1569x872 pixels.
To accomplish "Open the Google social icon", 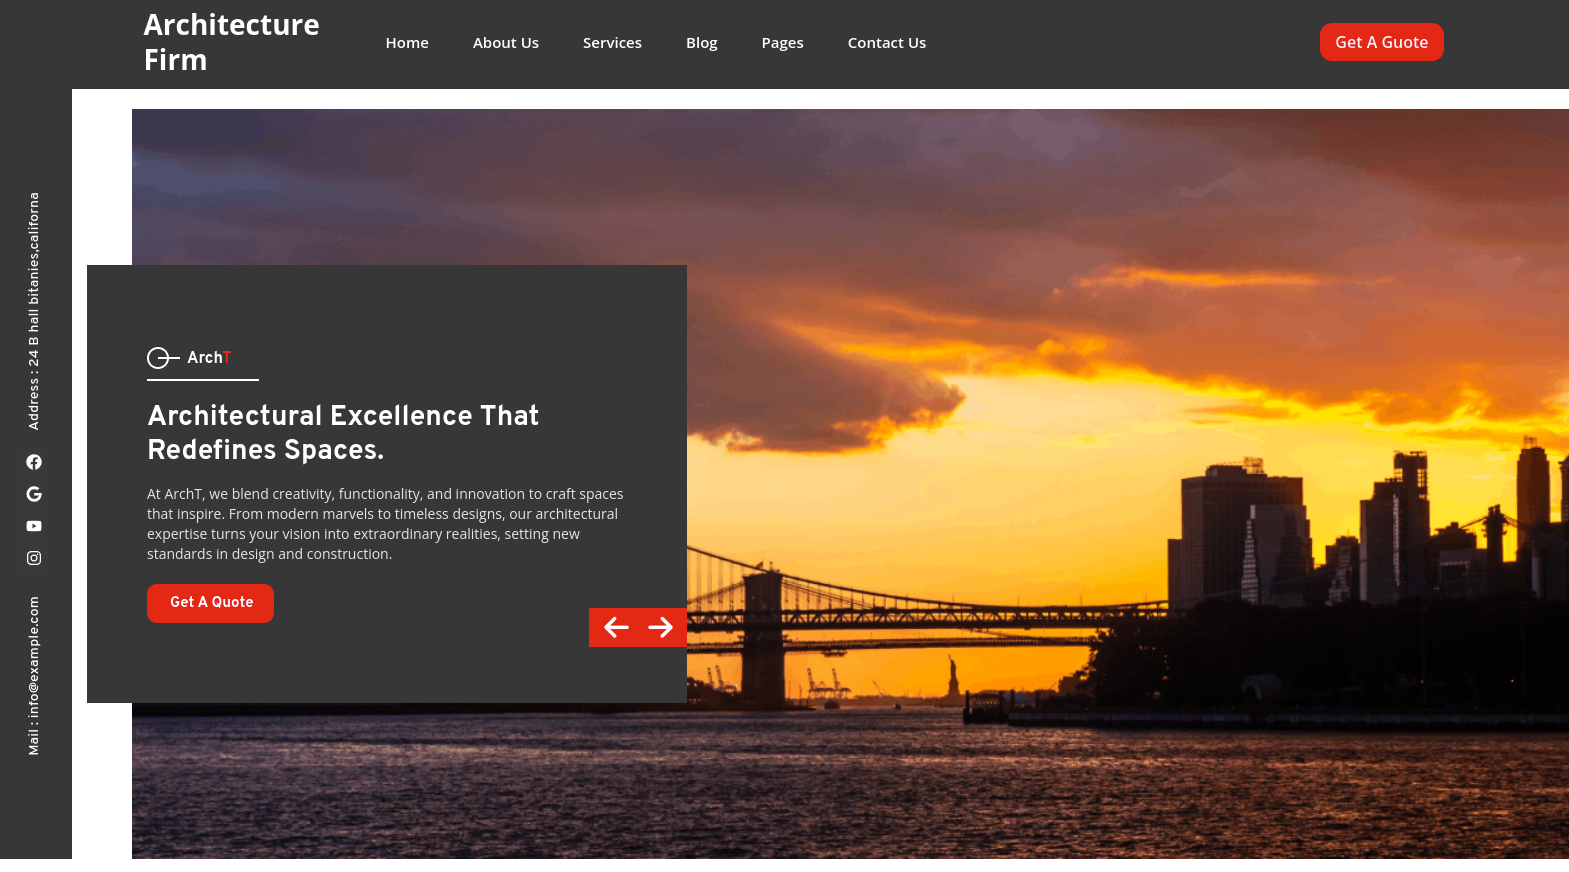I will coord(34,494).
